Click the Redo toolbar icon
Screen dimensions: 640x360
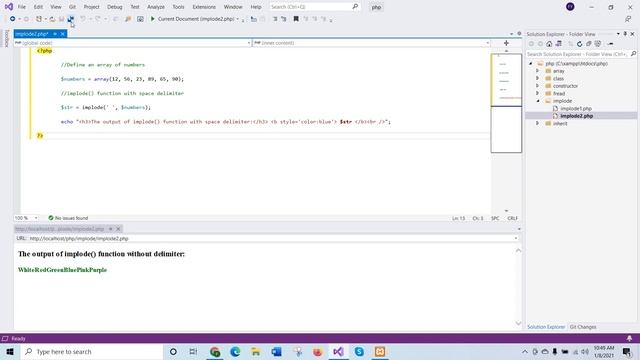tap(98, 19)
